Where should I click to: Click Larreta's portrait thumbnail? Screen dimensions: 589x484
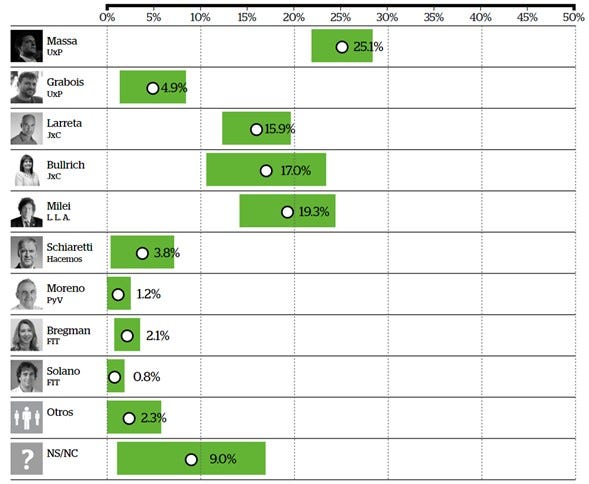pyautogui.click(x=27, y=129)
